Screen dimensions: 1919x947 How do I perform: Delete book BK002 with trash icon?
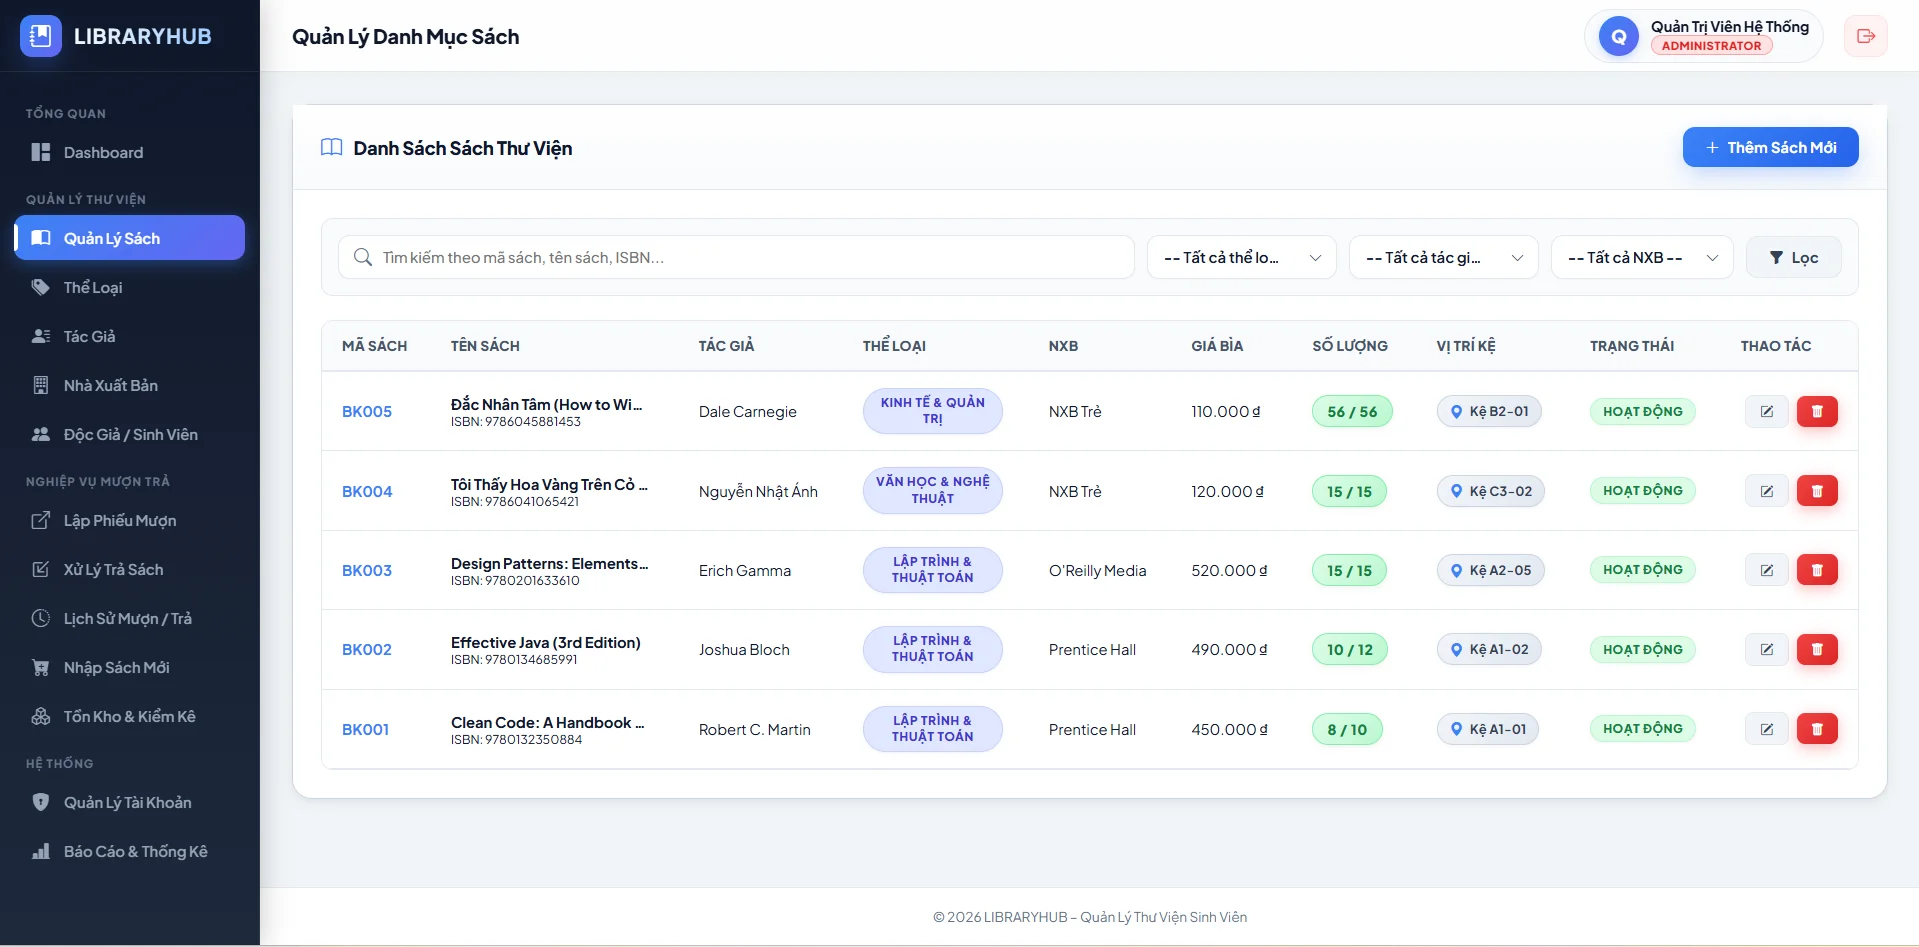(1817, 649)
